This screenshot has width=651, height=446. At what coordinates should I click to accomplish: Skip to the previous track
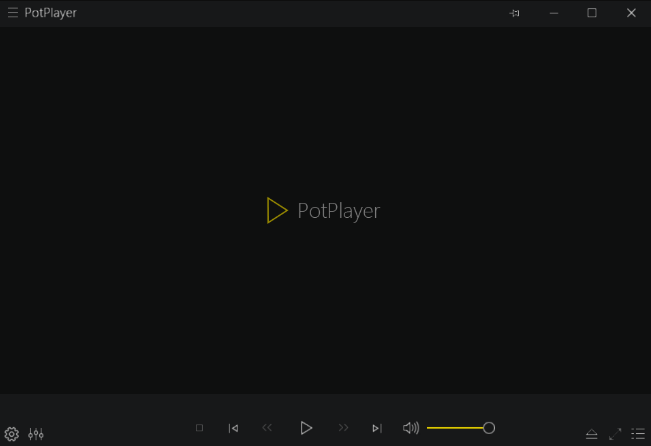pyautogui.click(x=233, y=428)
